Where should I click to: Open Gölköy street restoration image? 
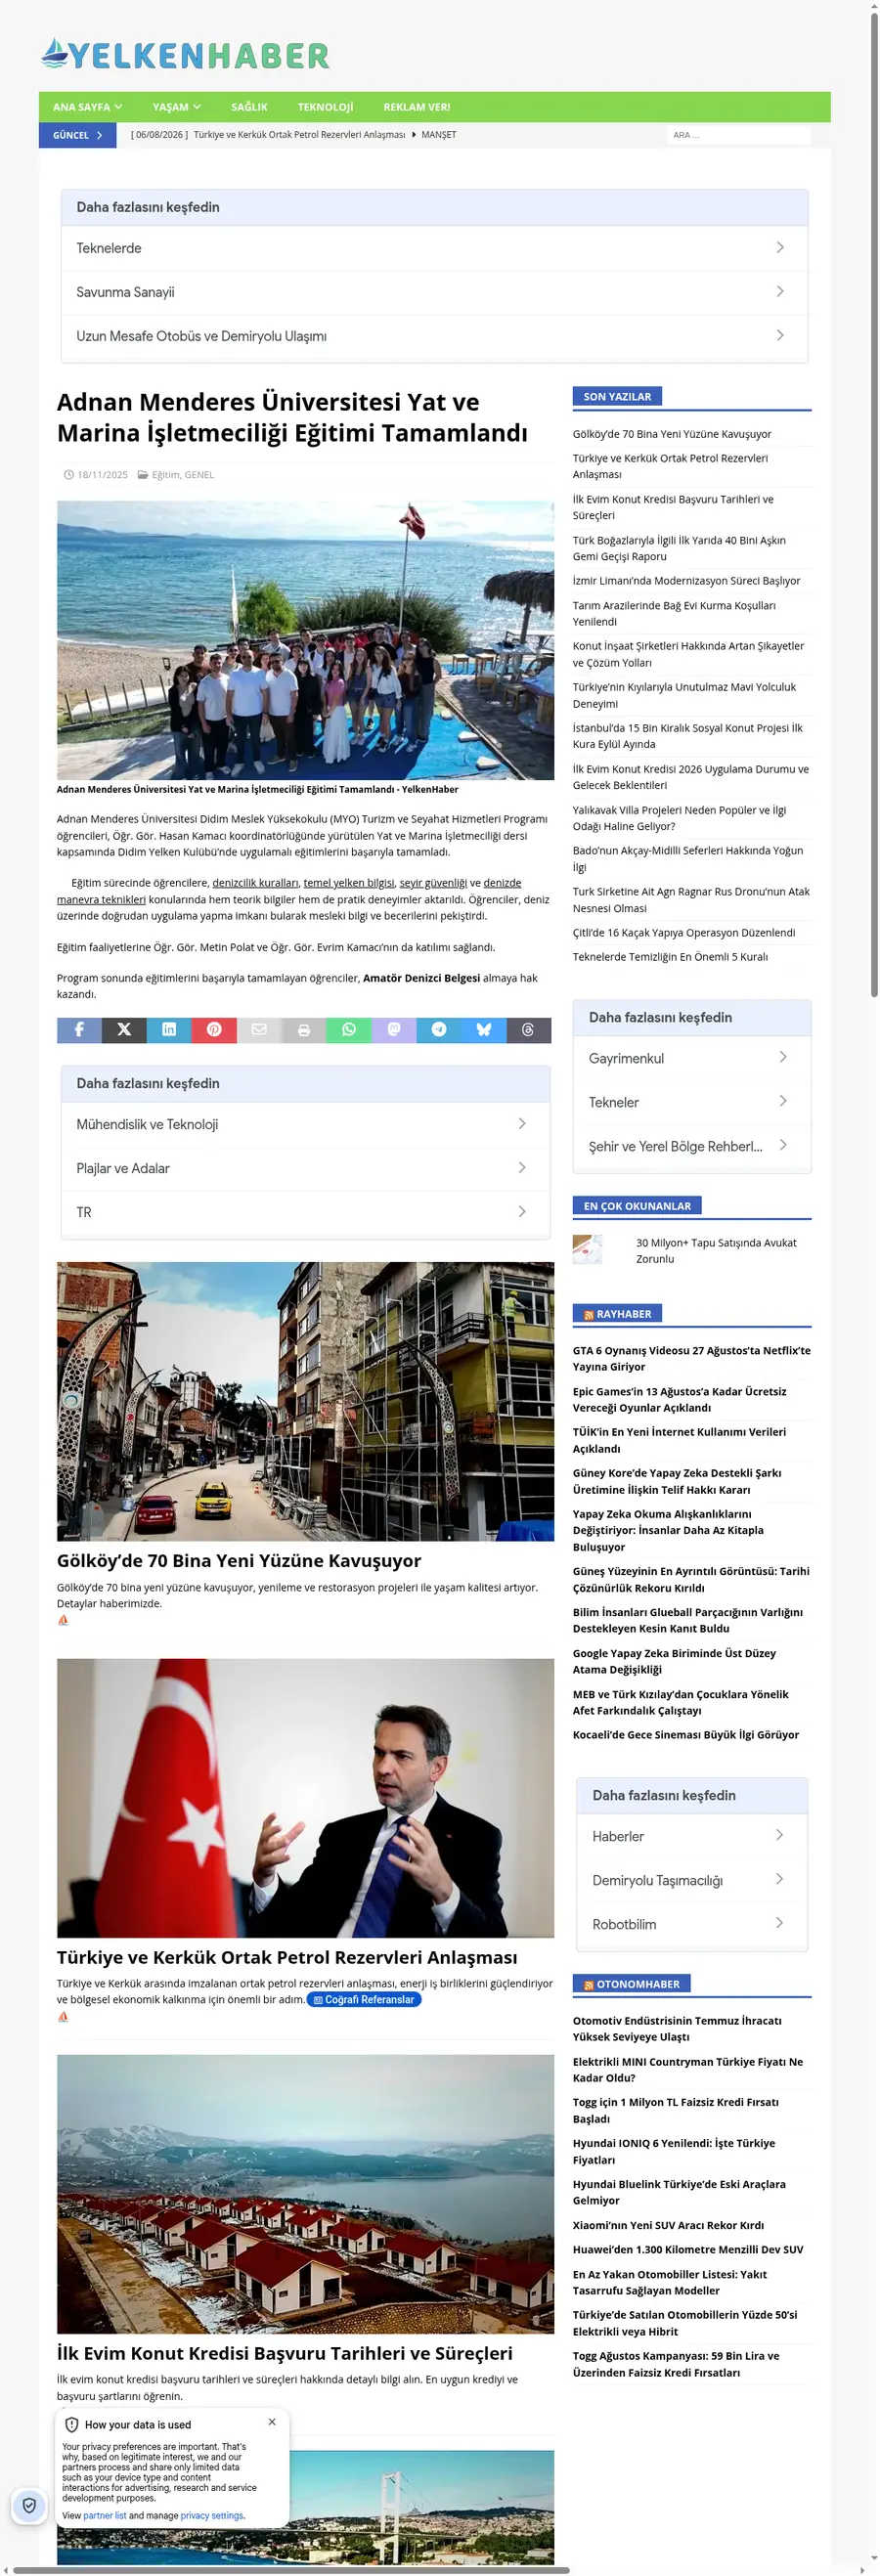click(x=305, y=1401)
